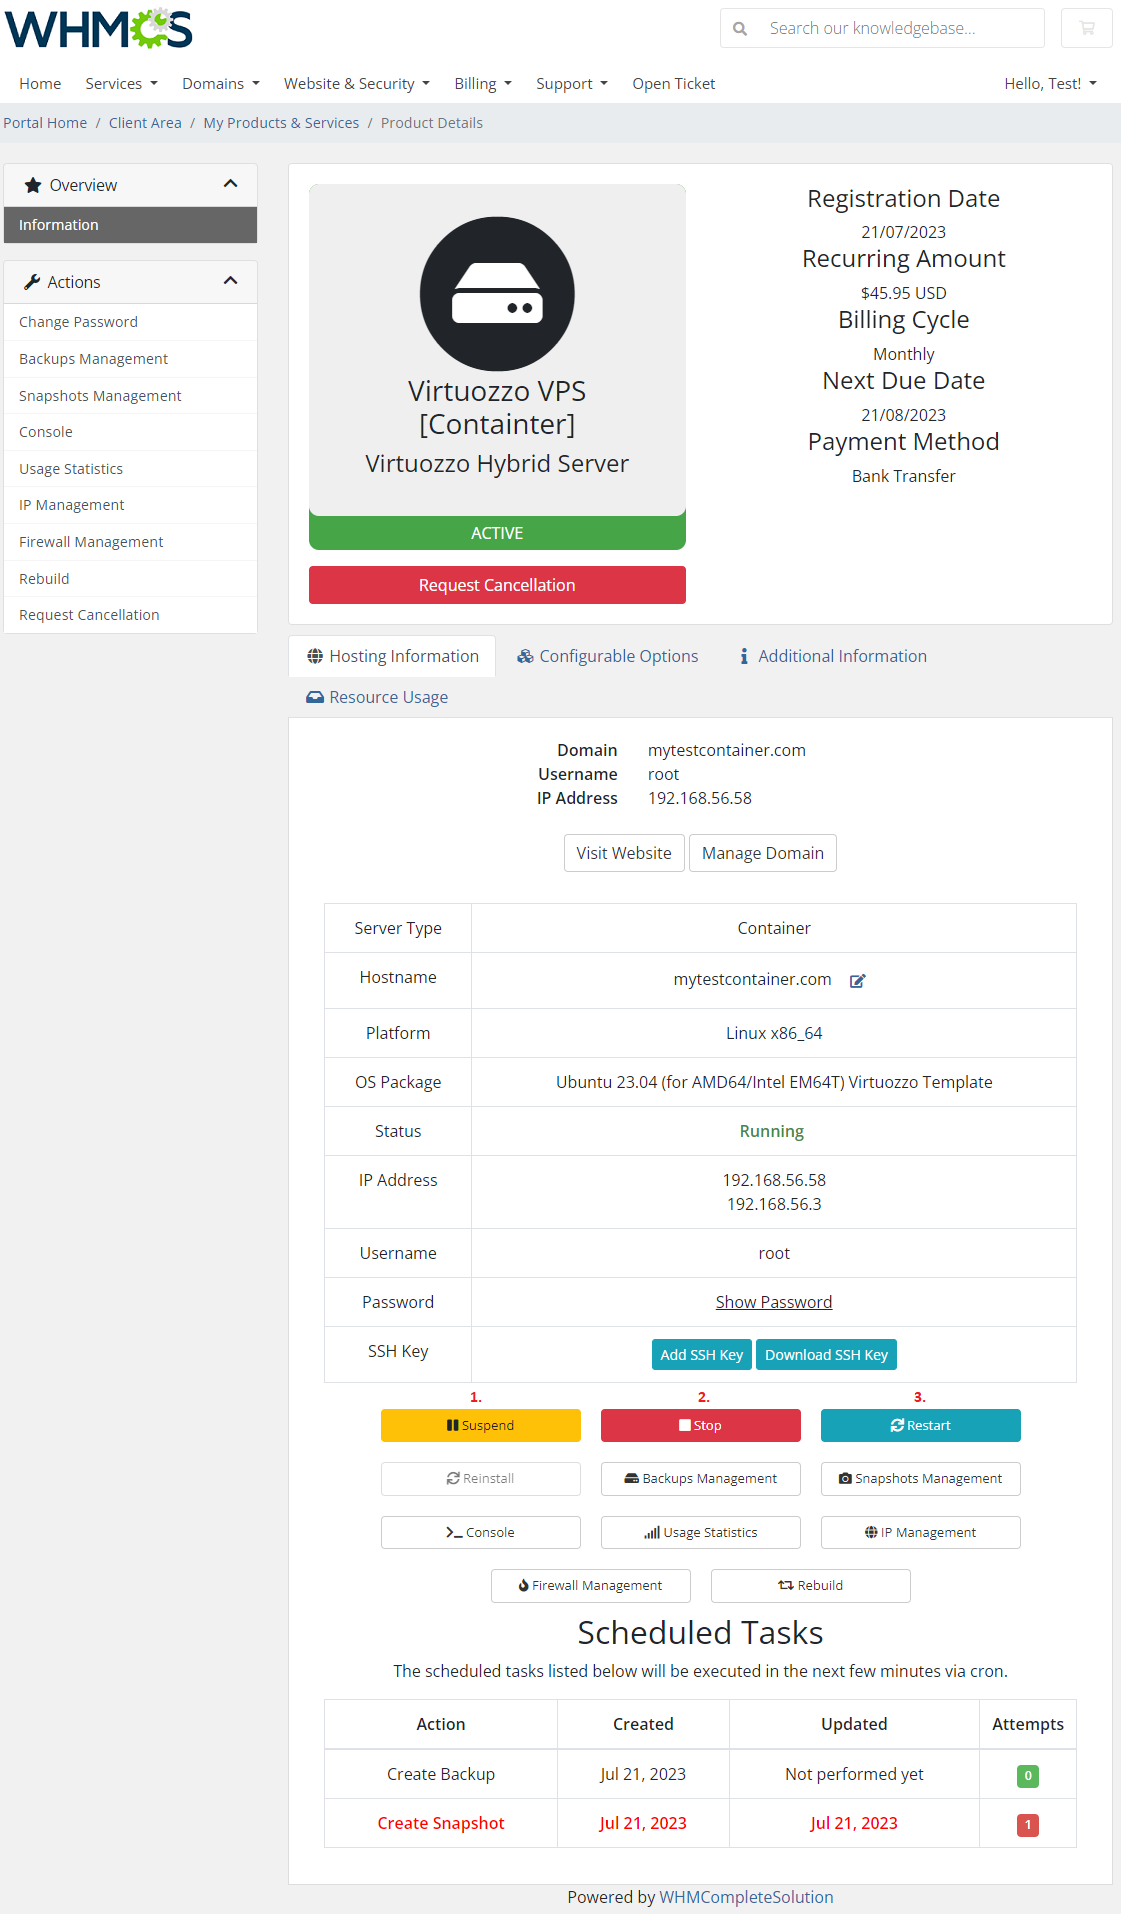Open the Support dropdown
Image resolution: width=1121 pixels, height=1914 pixels.
coord(572,84)
